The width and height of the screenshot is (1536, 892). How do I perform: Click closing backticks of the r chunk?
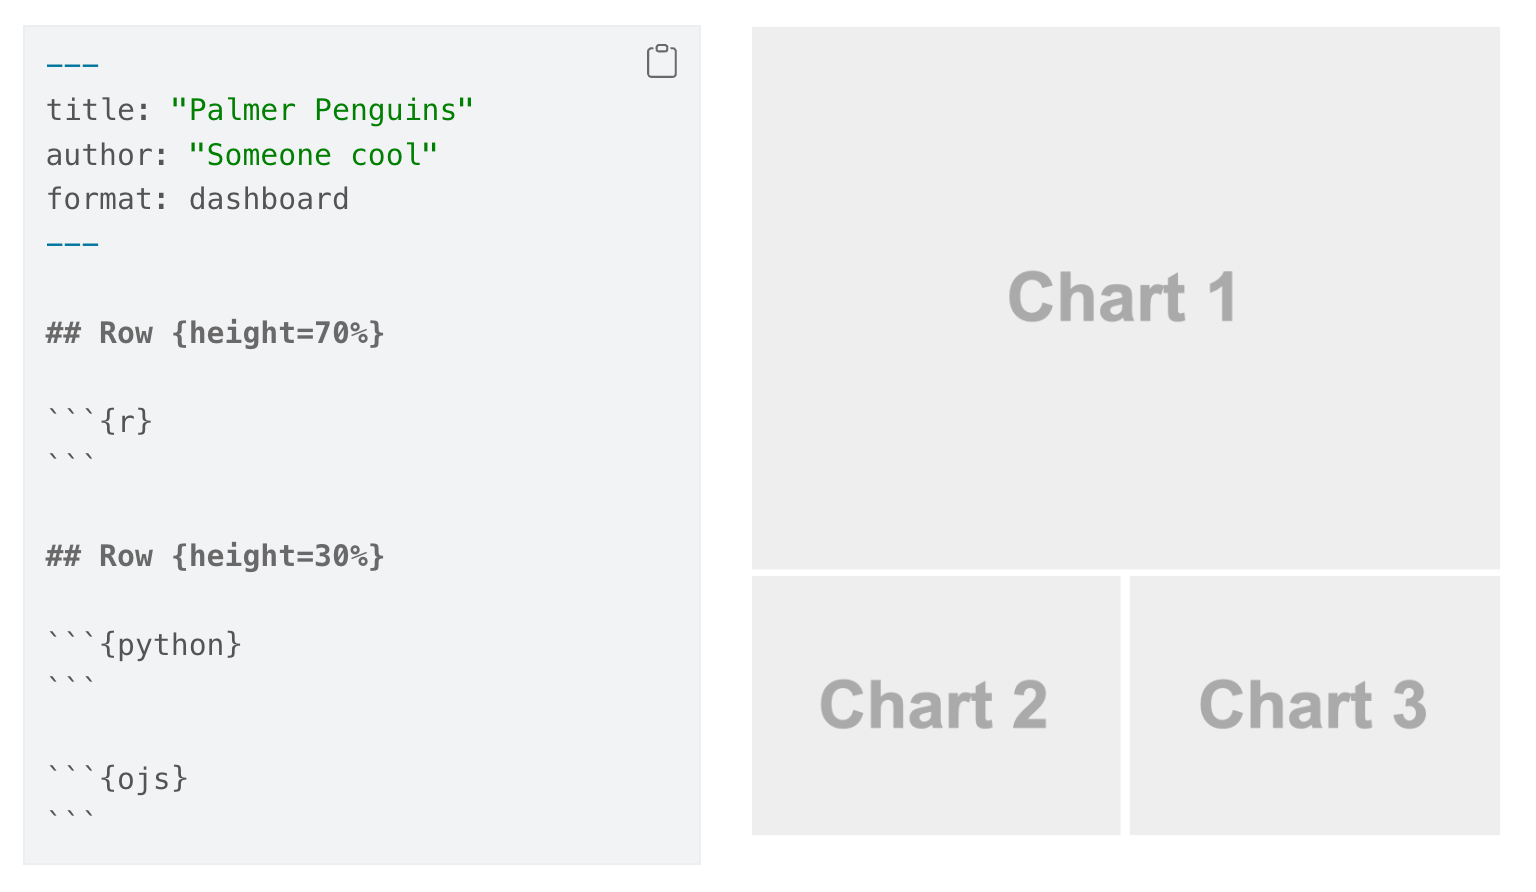click(71, 459)
